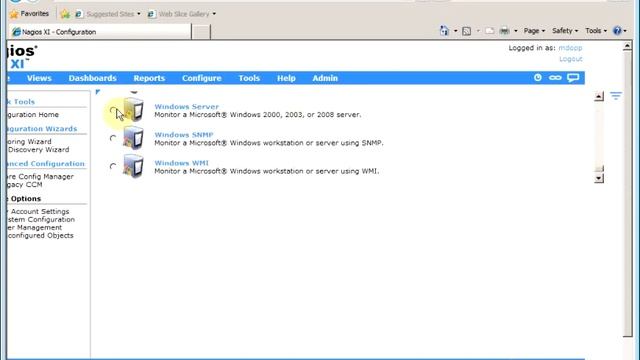Expand the Home button dropdown arrow
The height and width of the screenshot is (360, 640).
pos(456,31)
